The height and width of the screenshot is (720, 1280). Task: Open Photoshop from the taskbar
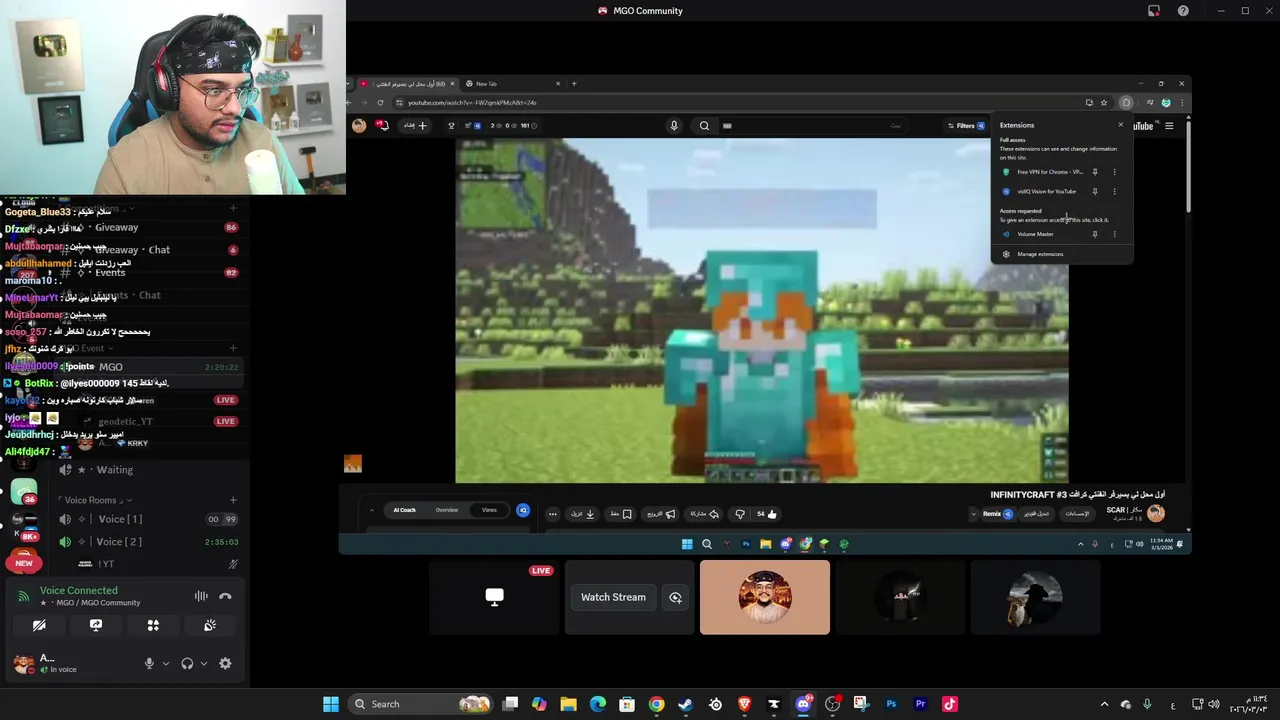891,704
